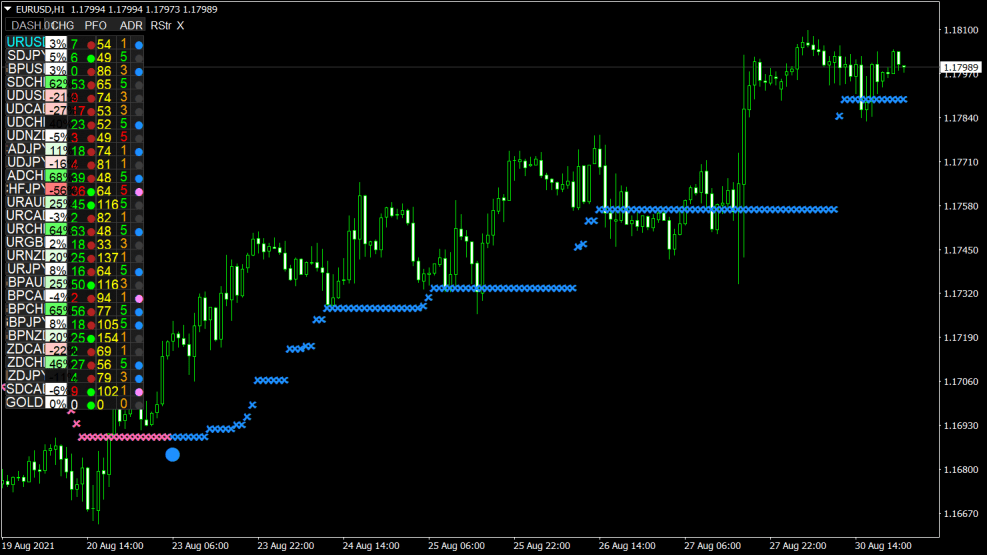The width and height of the screenshot is (987, 555).
Task: Click the green PFO dot in BPAUD row
Action: pos(91,285)
